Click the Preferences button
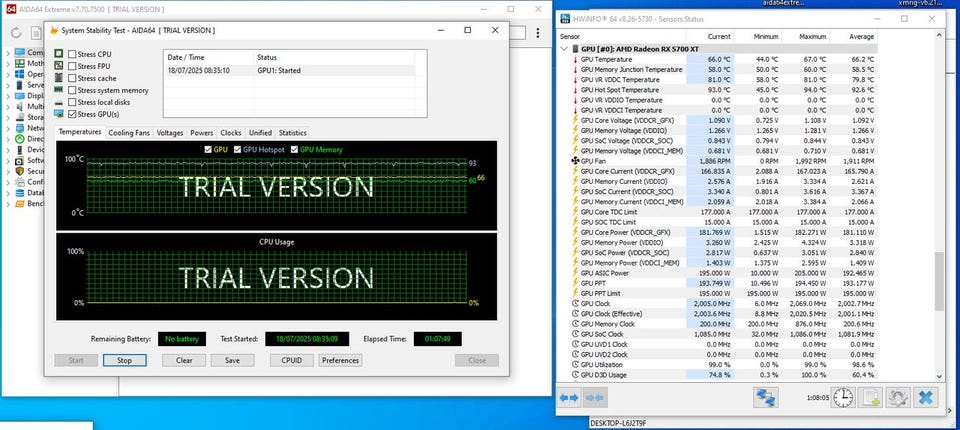This screenshot has height=430, width=960. pyautogui.click(x=340, y=360)
